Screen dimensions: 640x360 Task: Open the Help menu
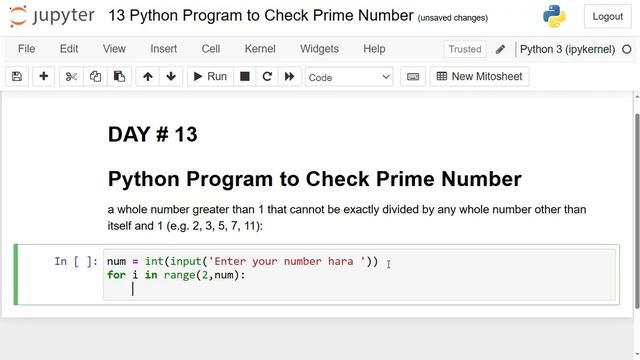click(374, 49)
